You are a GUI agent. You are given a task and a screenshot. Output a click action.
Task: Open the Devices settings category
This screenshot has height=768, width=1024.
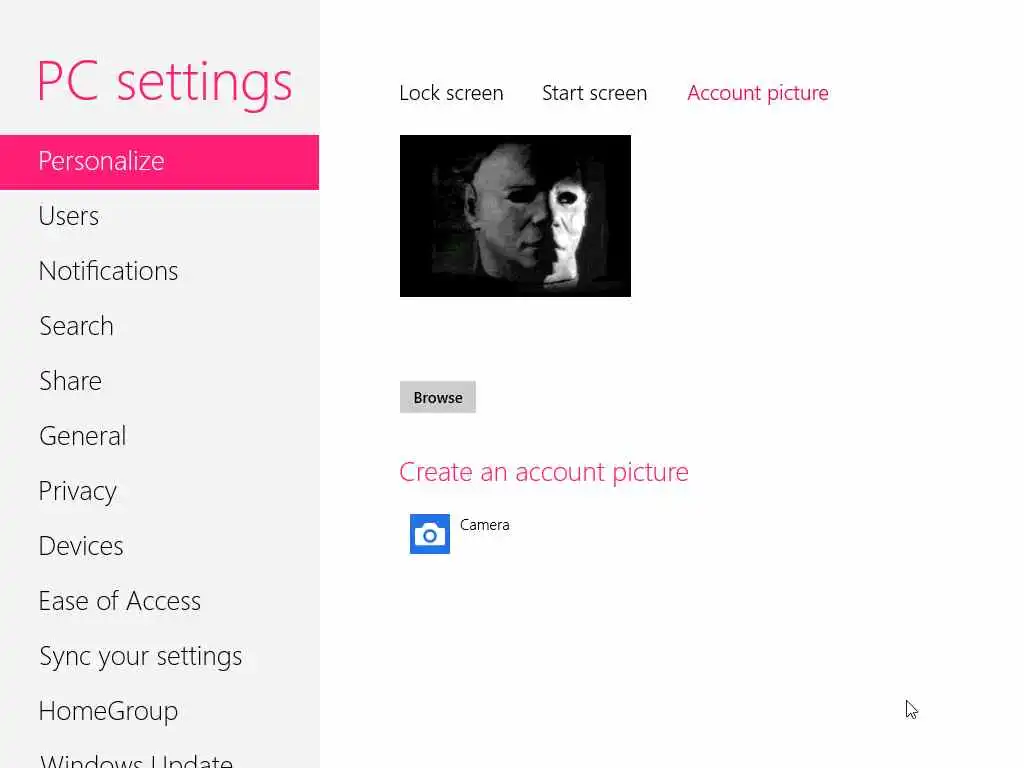click(x=81, y=546)
